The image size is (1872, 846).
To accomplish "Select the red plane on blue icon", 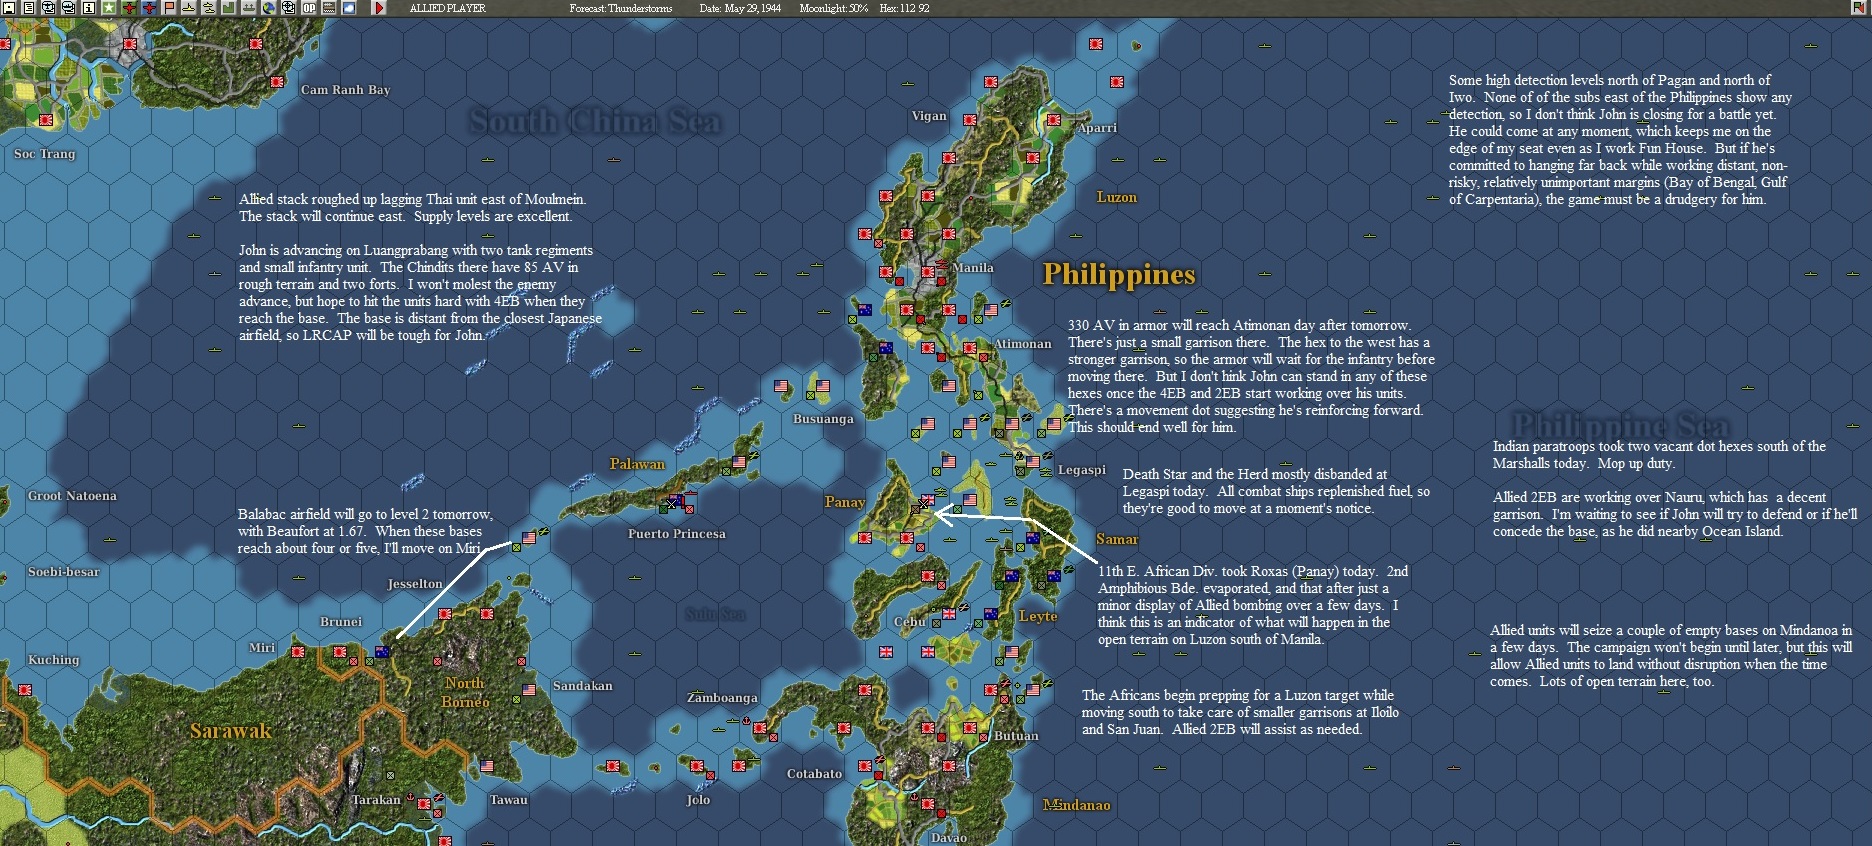I will (x=149, y=8).
